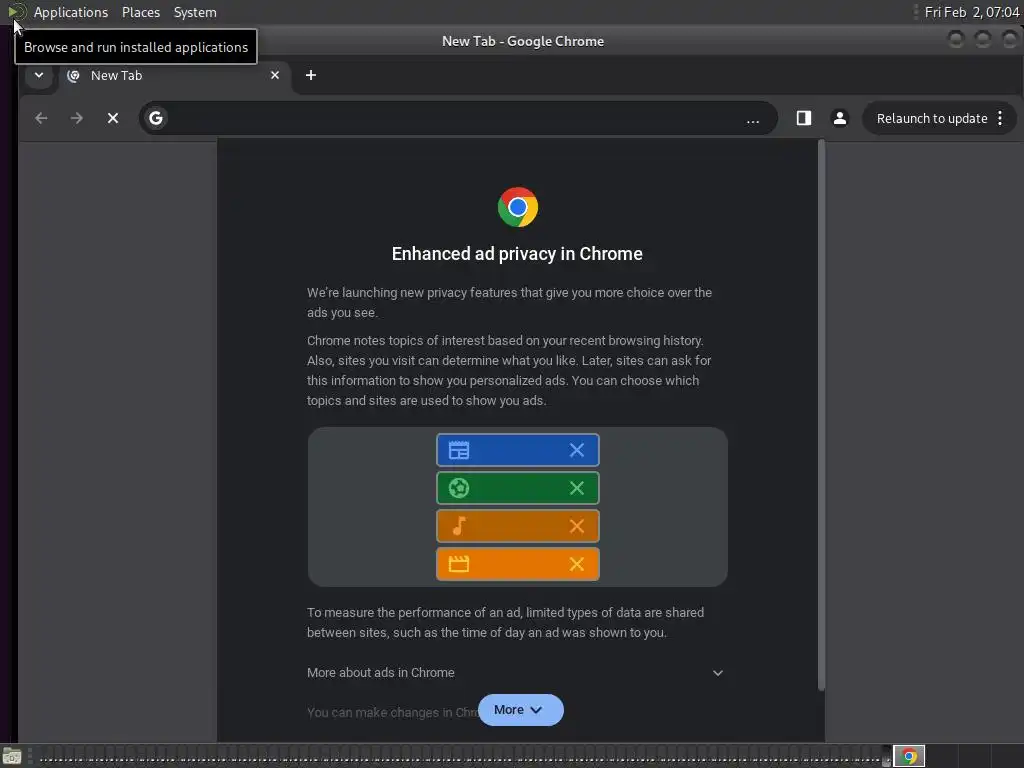Click heading Enhanced ad privacy in Chrome
The height and width of the screenshot is (768, 1024).
[517, 253]
